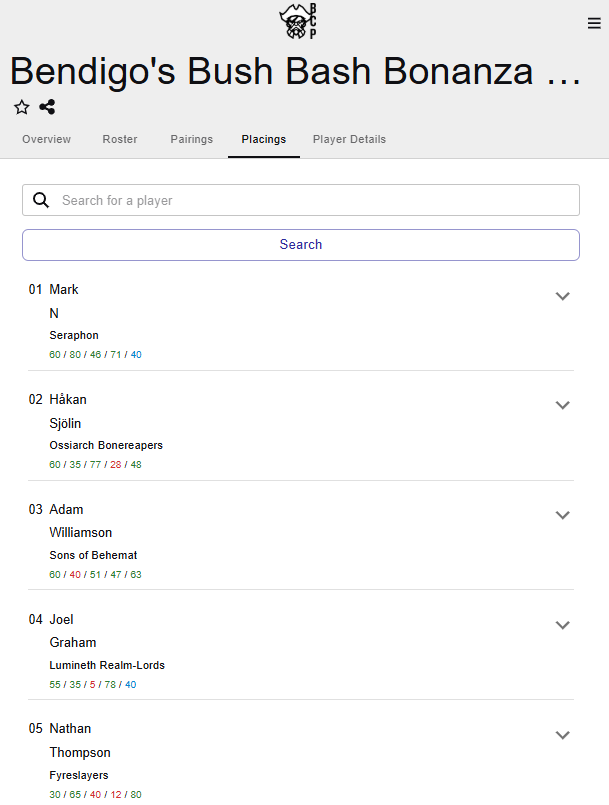Click the share icon

(x=47, y=107)
